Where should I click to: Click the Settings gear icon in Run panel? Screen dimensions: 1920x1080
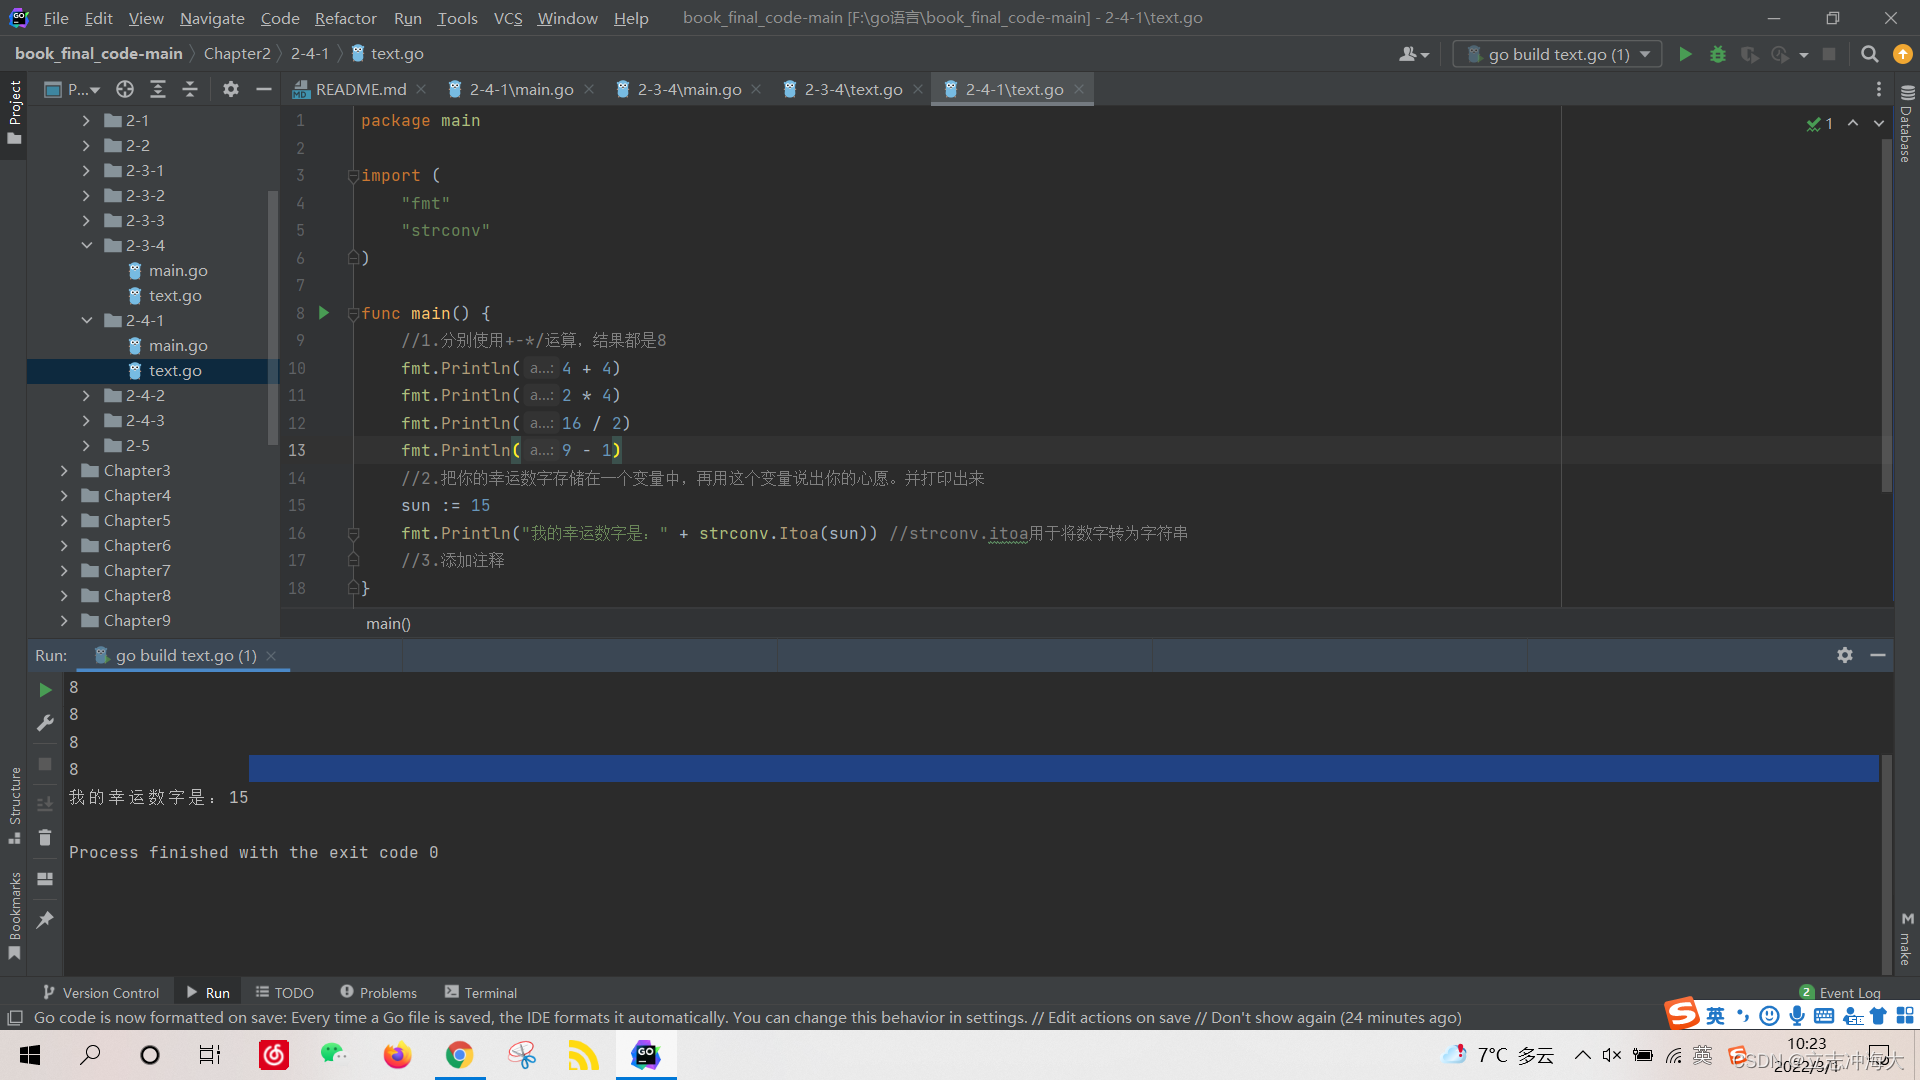coord(1844,655)
